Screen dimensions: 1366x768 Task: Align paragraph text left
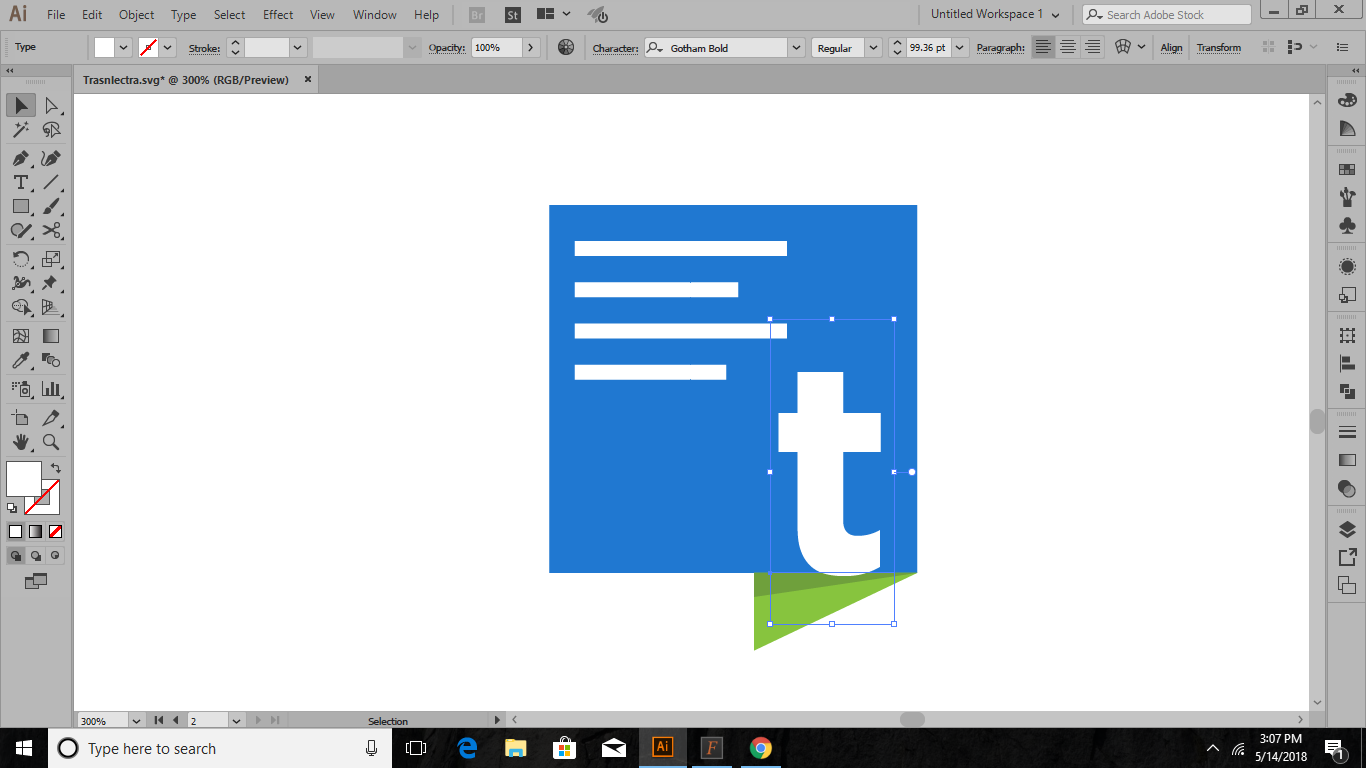coord(1043,47)
